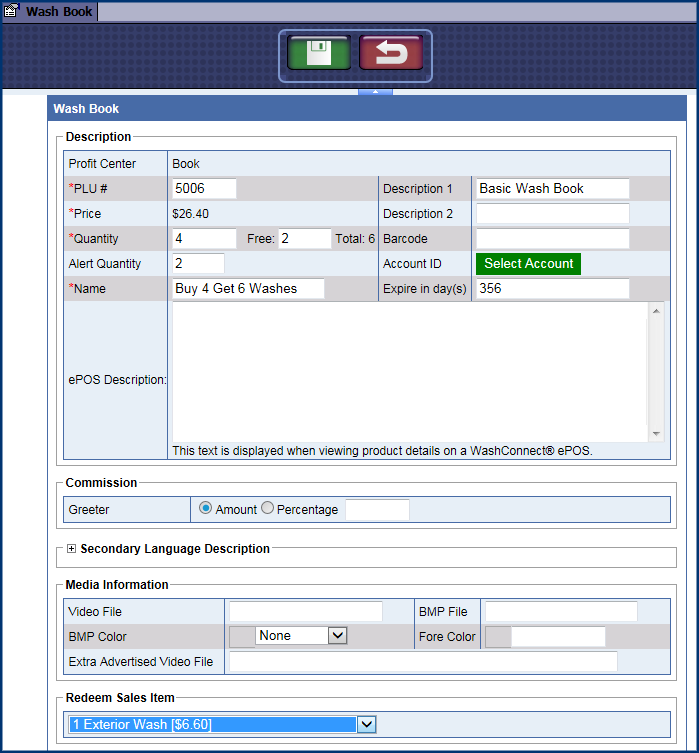Screen dimensions: 699x753
Task: Expand Secondary Language Description section
Action: (71, 549)
